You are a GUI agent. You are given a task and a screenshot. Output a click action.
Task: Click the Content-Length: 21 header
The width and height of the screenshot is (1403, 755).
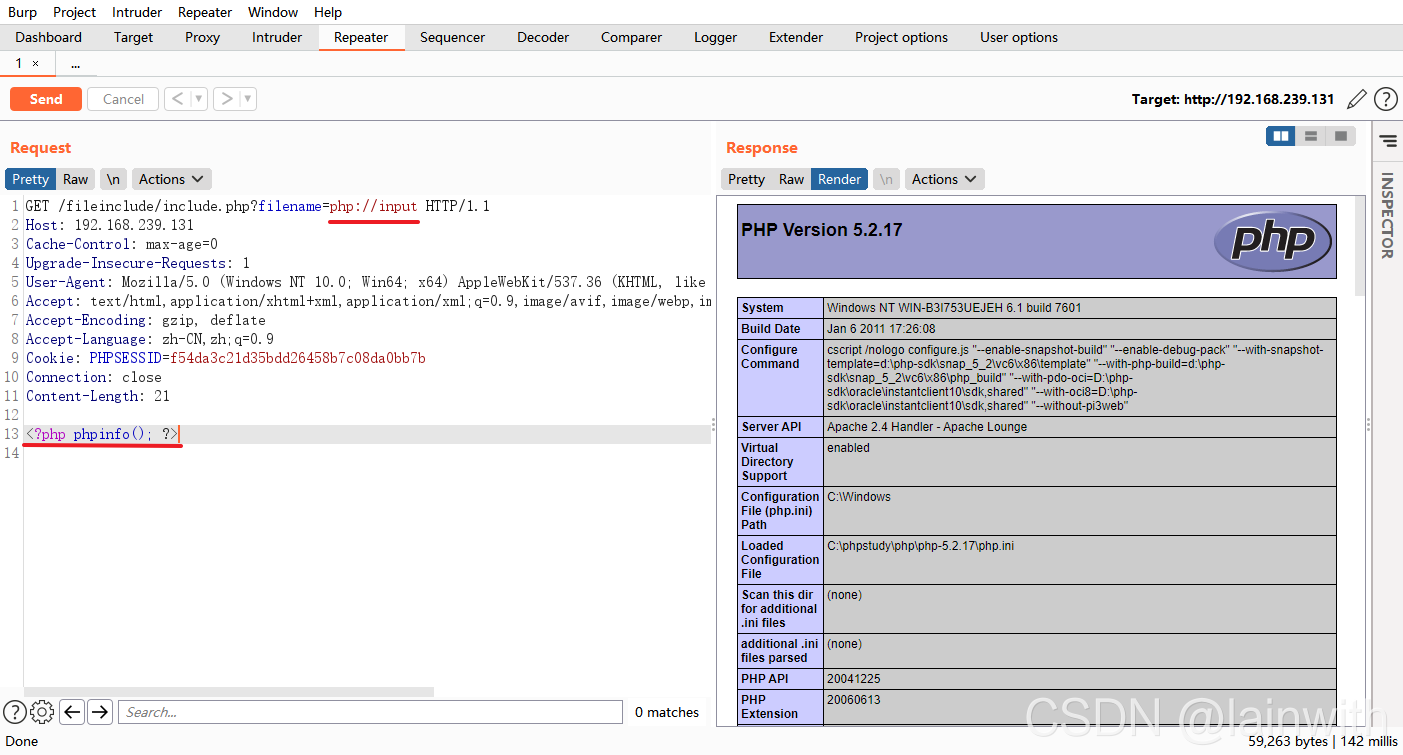[x=98, y=396]
